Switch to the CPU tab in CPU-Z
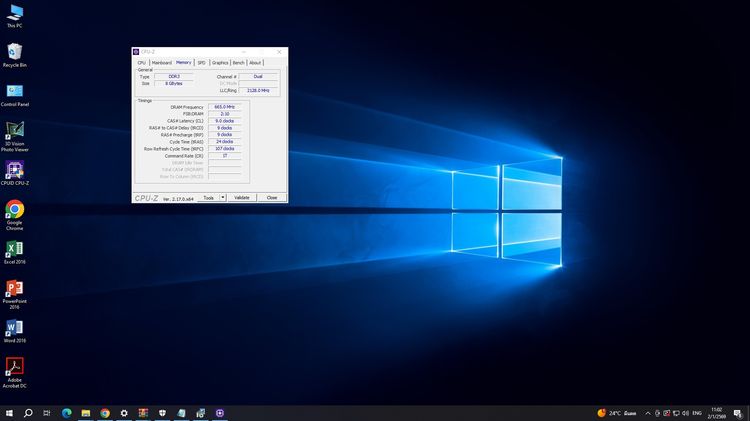 142,62
